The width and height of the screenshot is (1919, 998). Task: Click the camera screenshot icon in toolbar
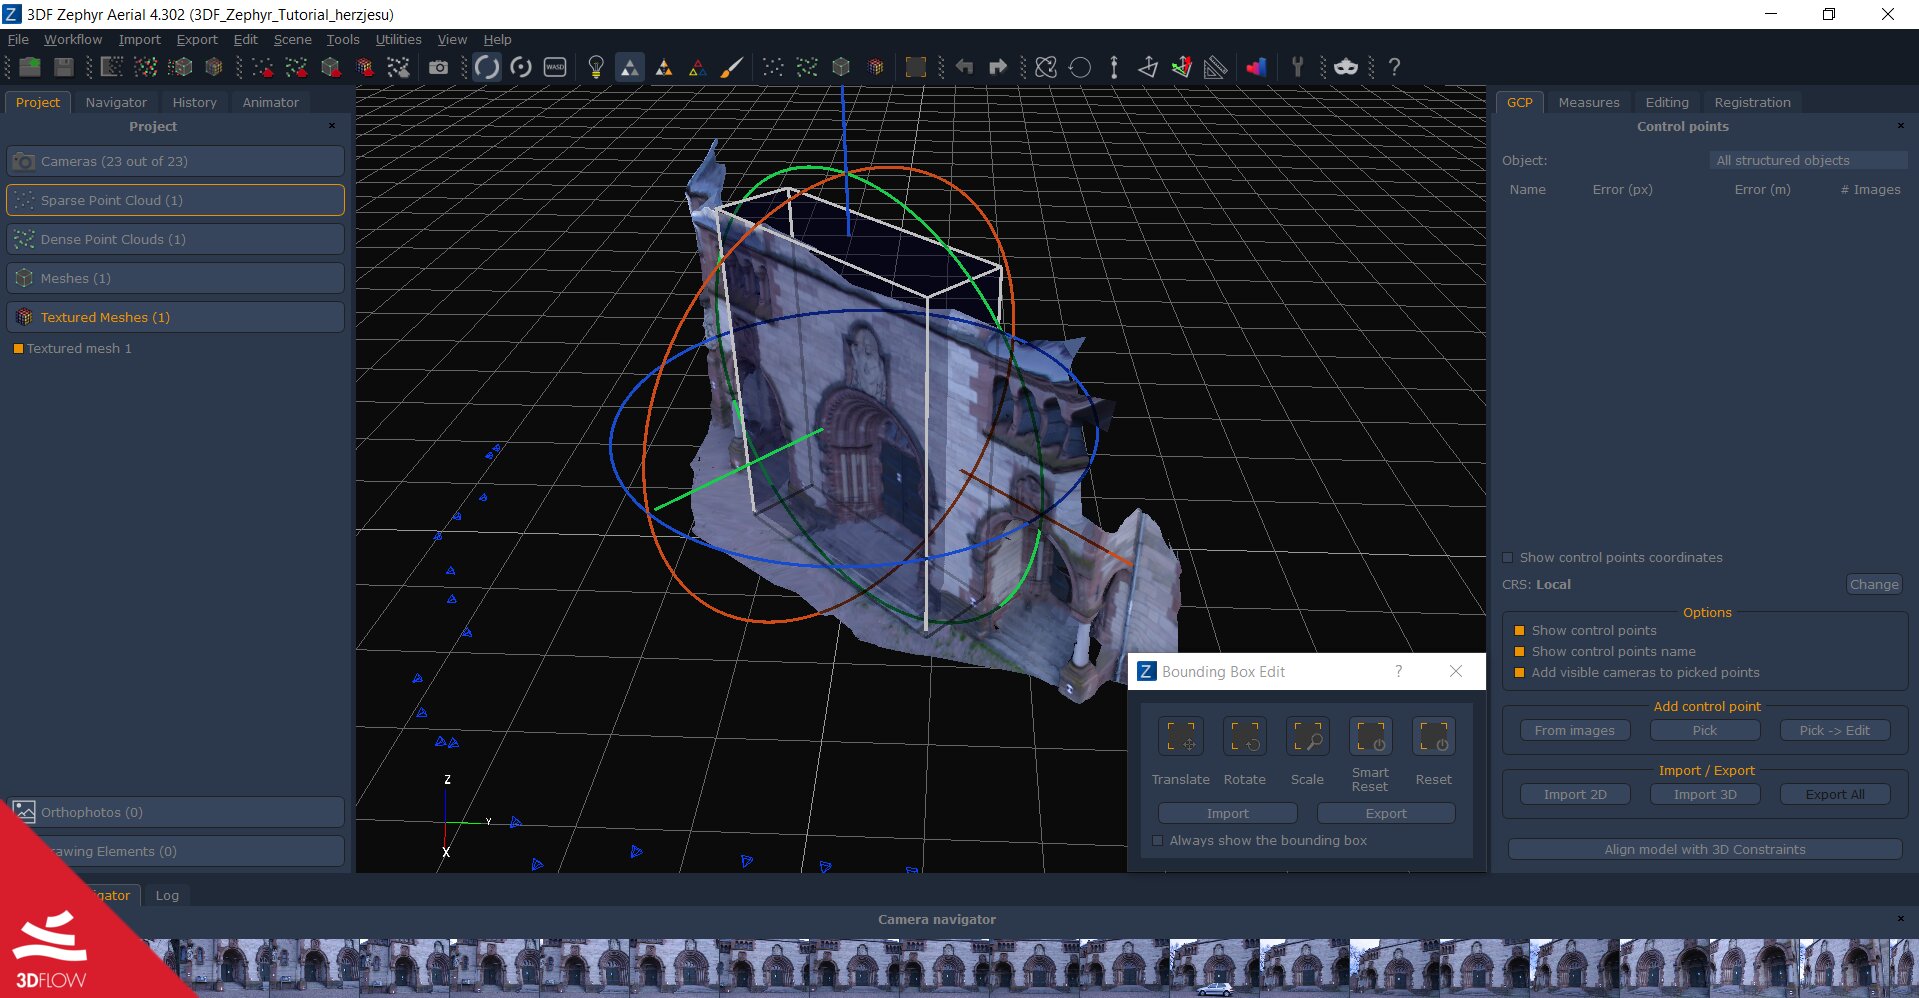coord(438,67)
